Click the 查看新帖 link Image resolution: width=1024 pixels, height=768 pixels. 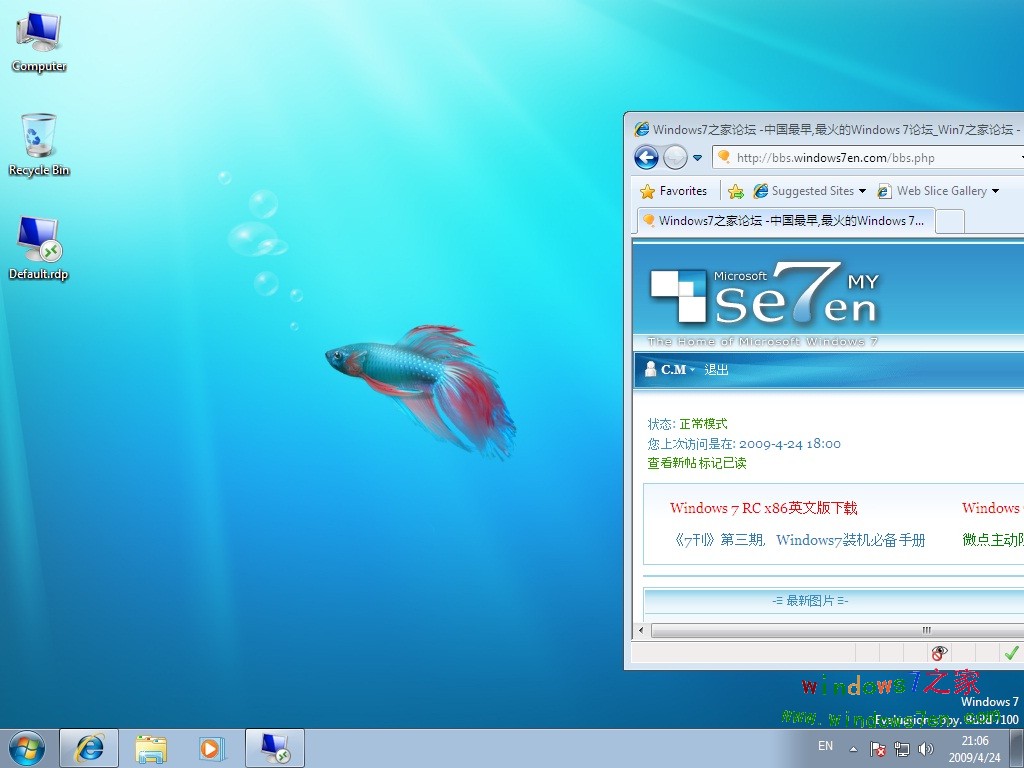[x=672, y=463]
